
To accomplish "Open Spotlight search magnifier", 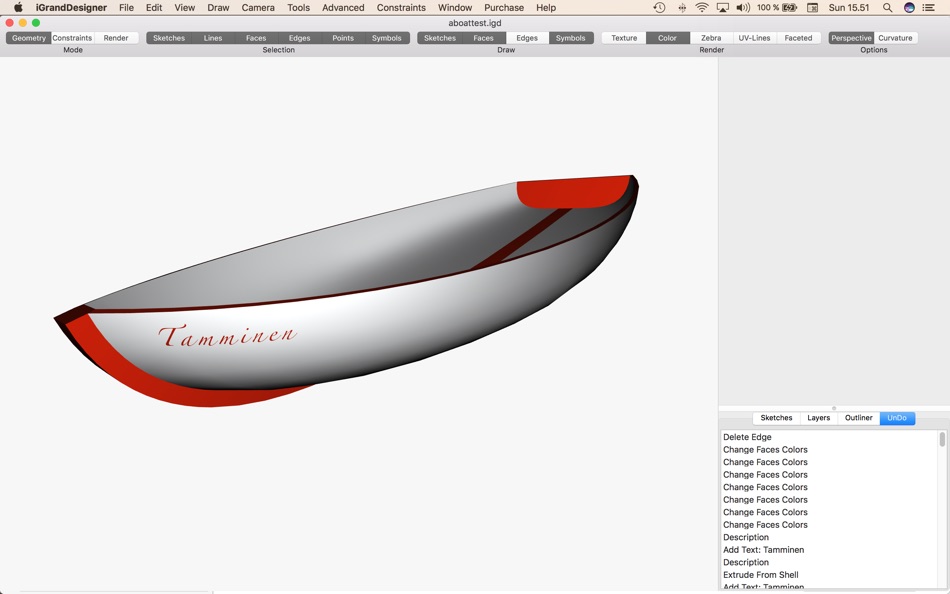I will click(887, 7).
